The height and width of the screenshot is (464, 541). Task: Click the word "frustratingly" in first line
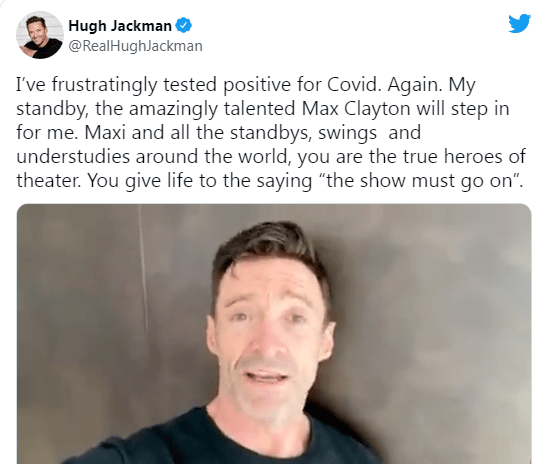point(105,85)
